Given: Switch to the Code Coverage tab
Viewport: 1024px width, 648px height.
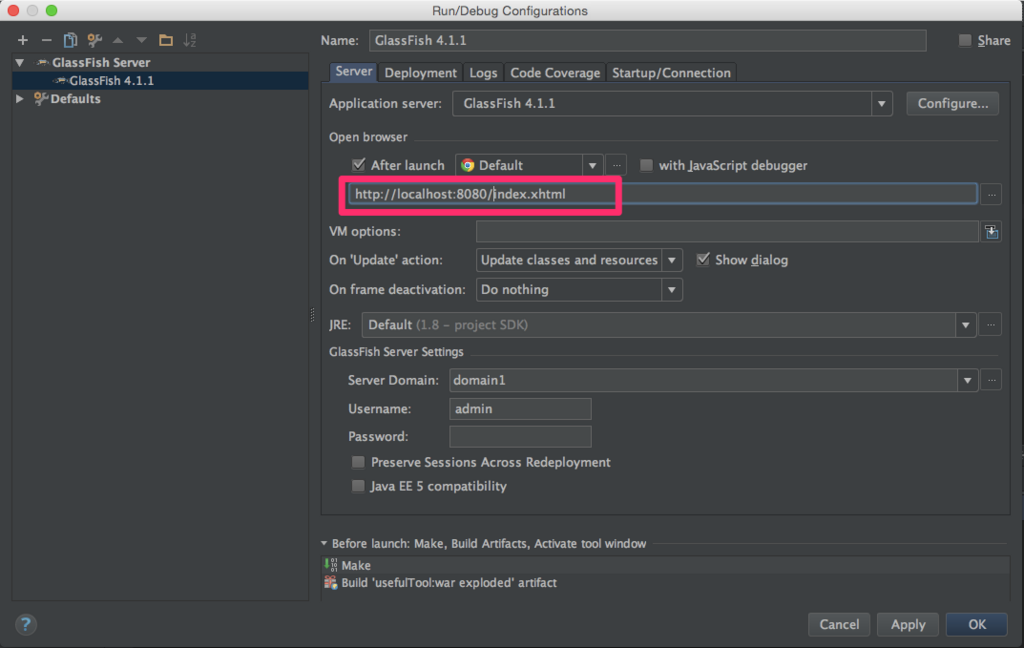Looking at the screenshot, I should (554, 73).
